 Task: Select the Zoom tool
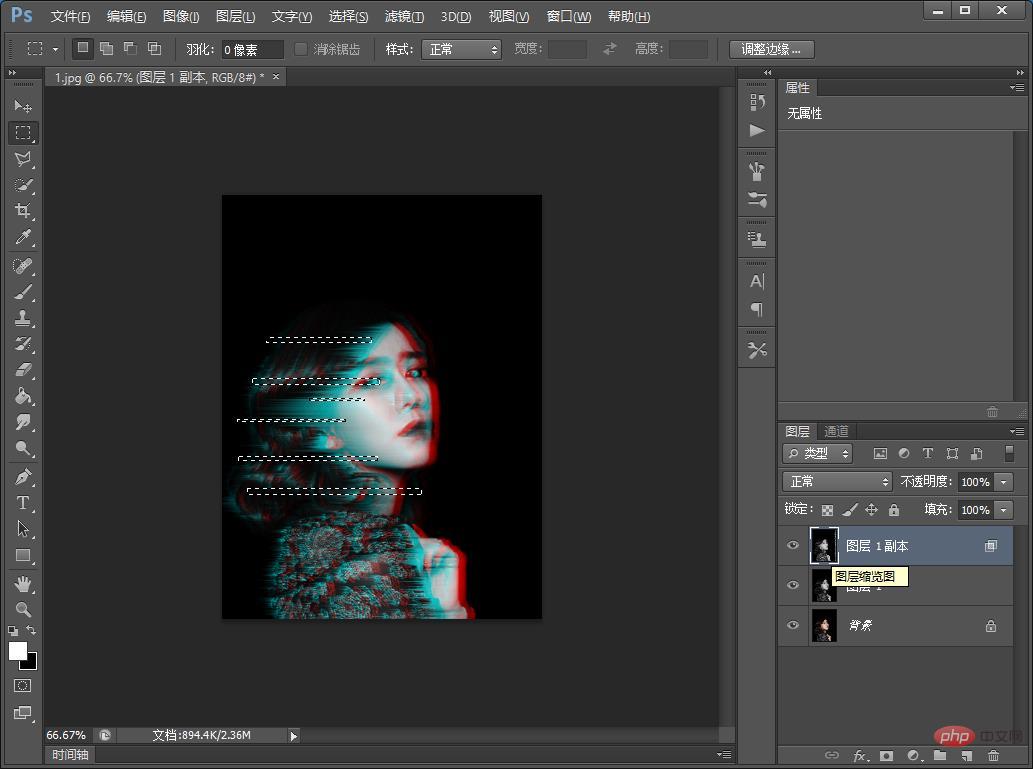(x=23, y=609)
